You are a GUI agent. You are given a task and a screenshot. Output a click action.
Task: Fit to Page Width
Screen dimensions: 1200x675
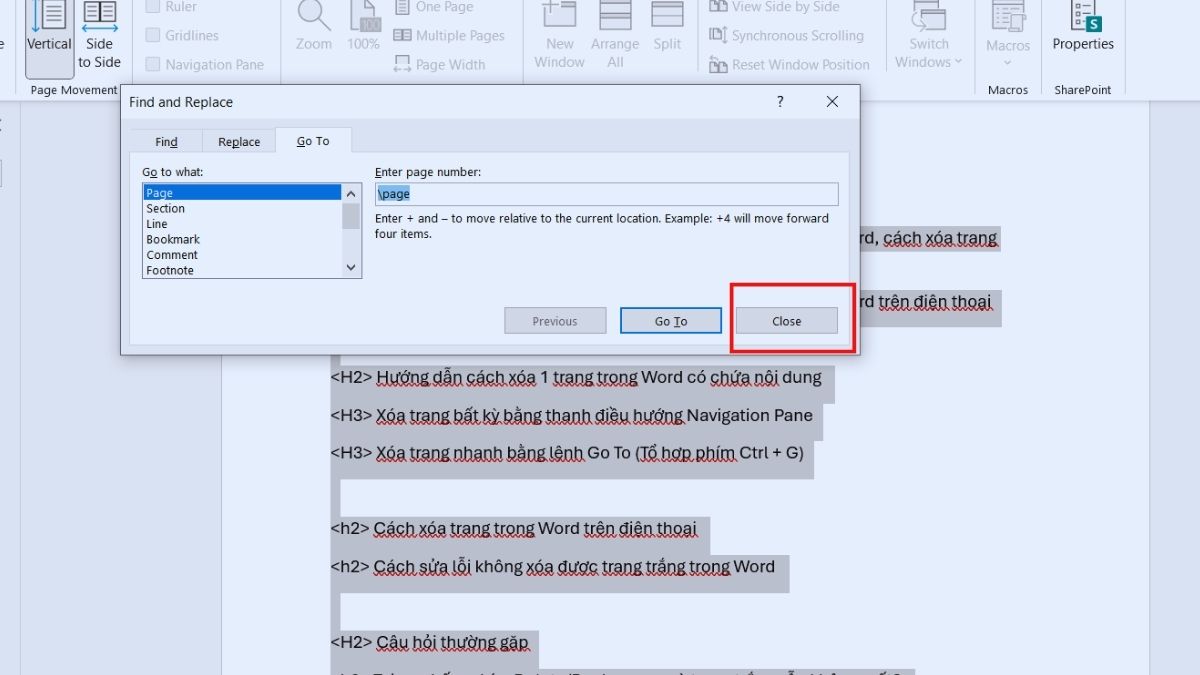click(439, 64)
